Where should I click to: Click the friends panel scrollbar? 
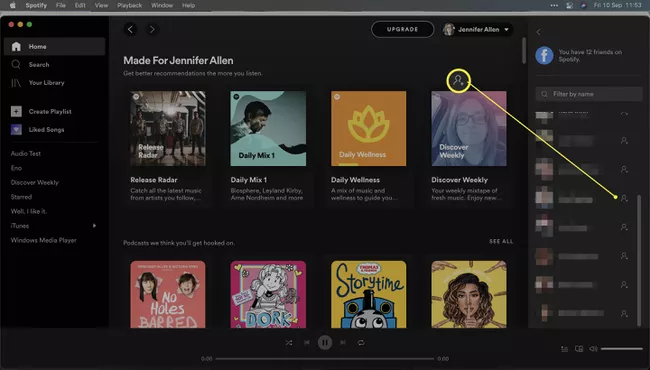(639, 260)
